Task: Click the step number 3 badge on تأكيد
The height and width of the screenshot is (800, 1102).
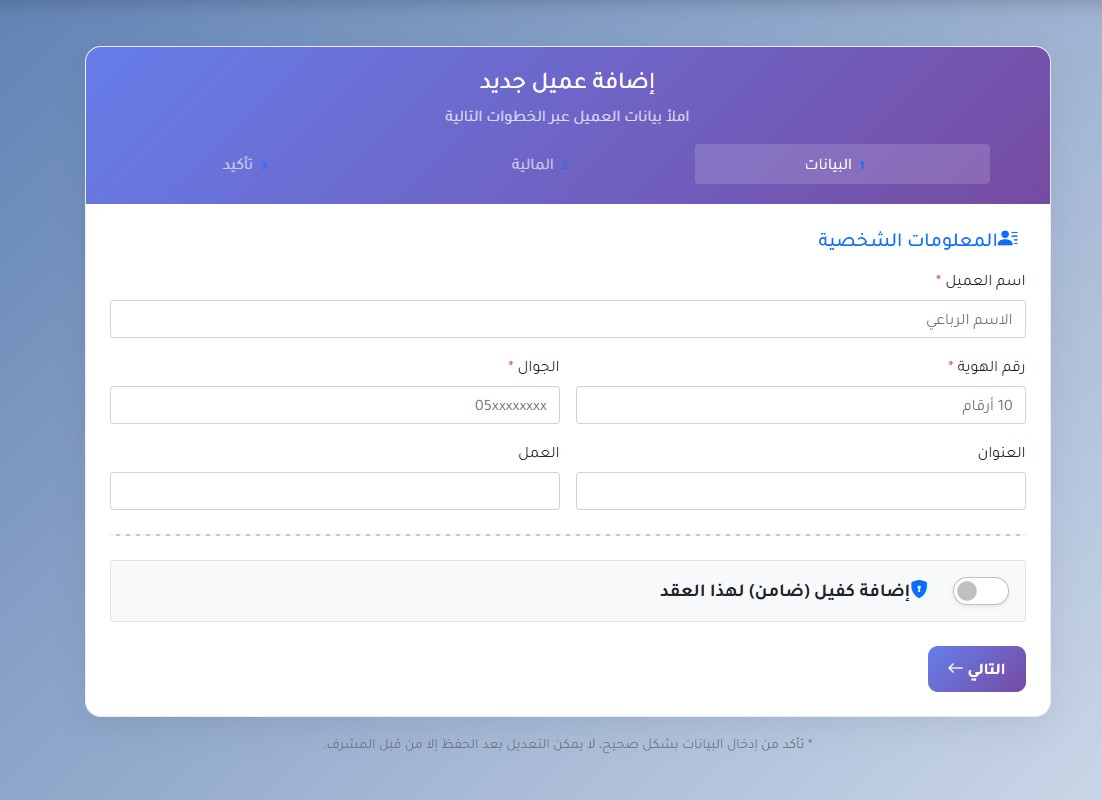Action: (x=262, y=164)
